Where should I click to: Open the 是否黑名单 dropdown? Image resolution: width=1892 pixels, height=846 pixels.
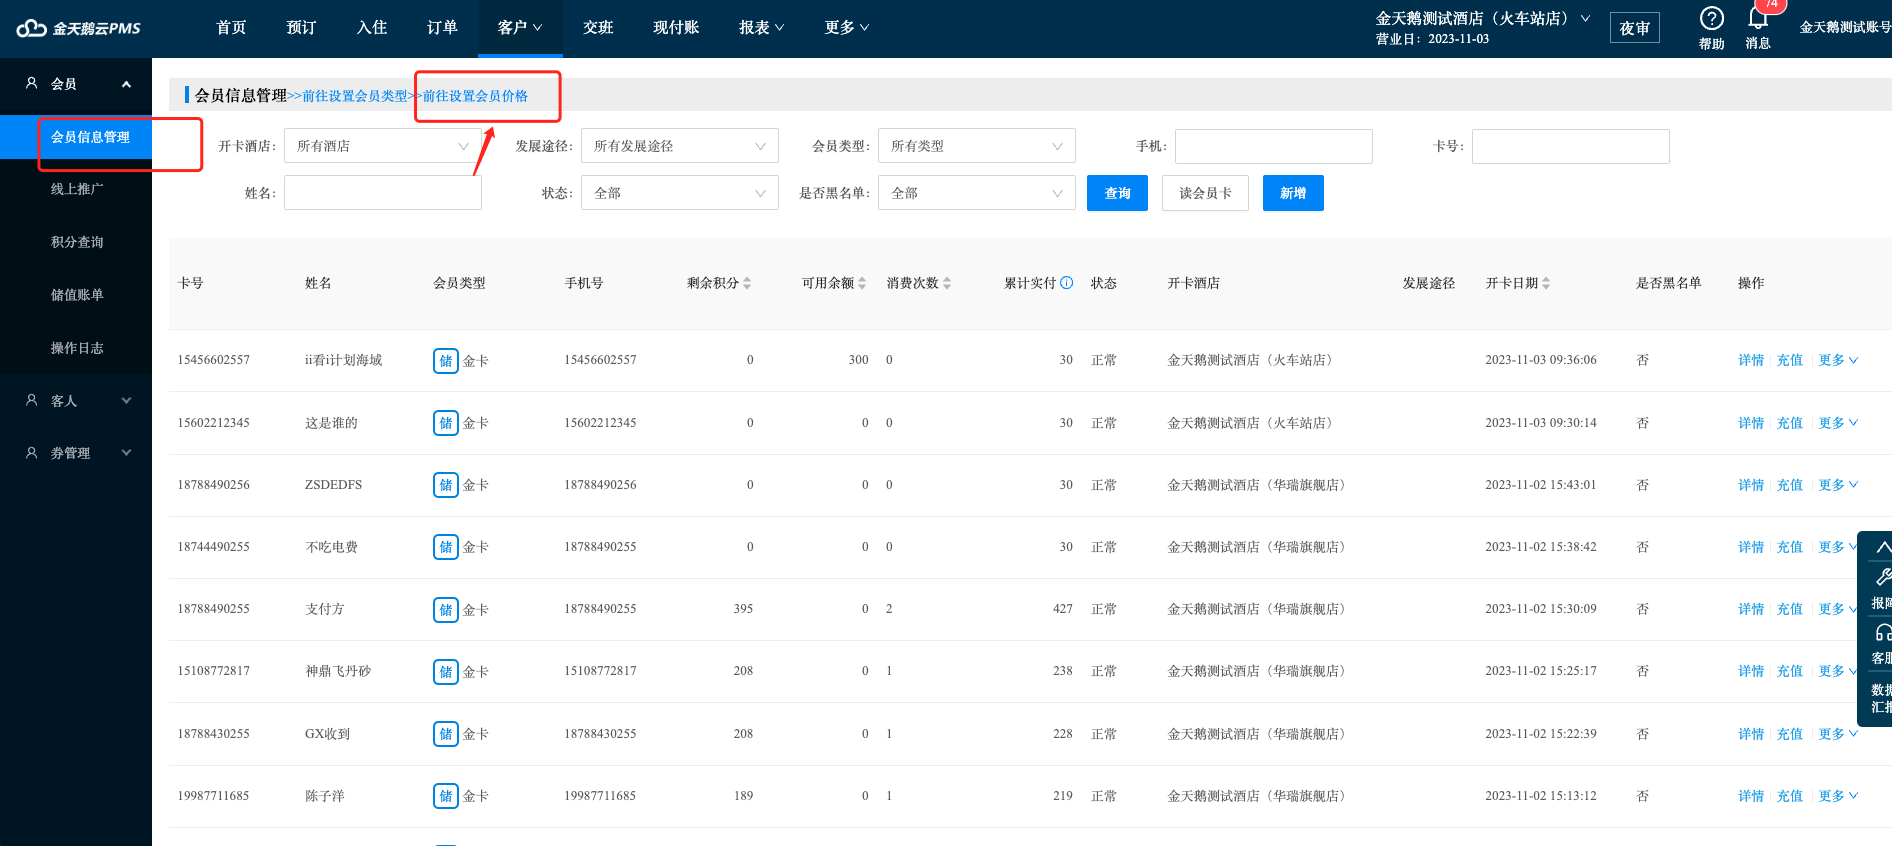pyautogui.click(x=977, y=193)
